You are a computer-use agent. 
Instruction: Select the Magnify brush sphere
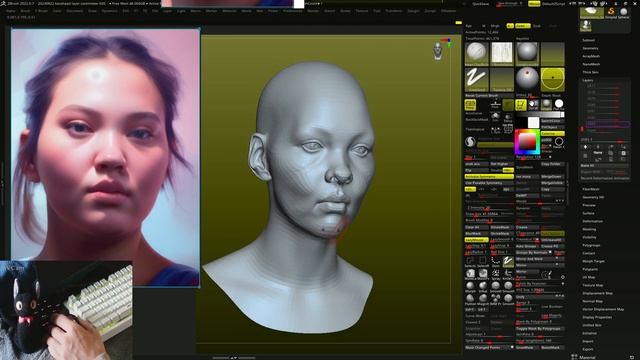483,299
